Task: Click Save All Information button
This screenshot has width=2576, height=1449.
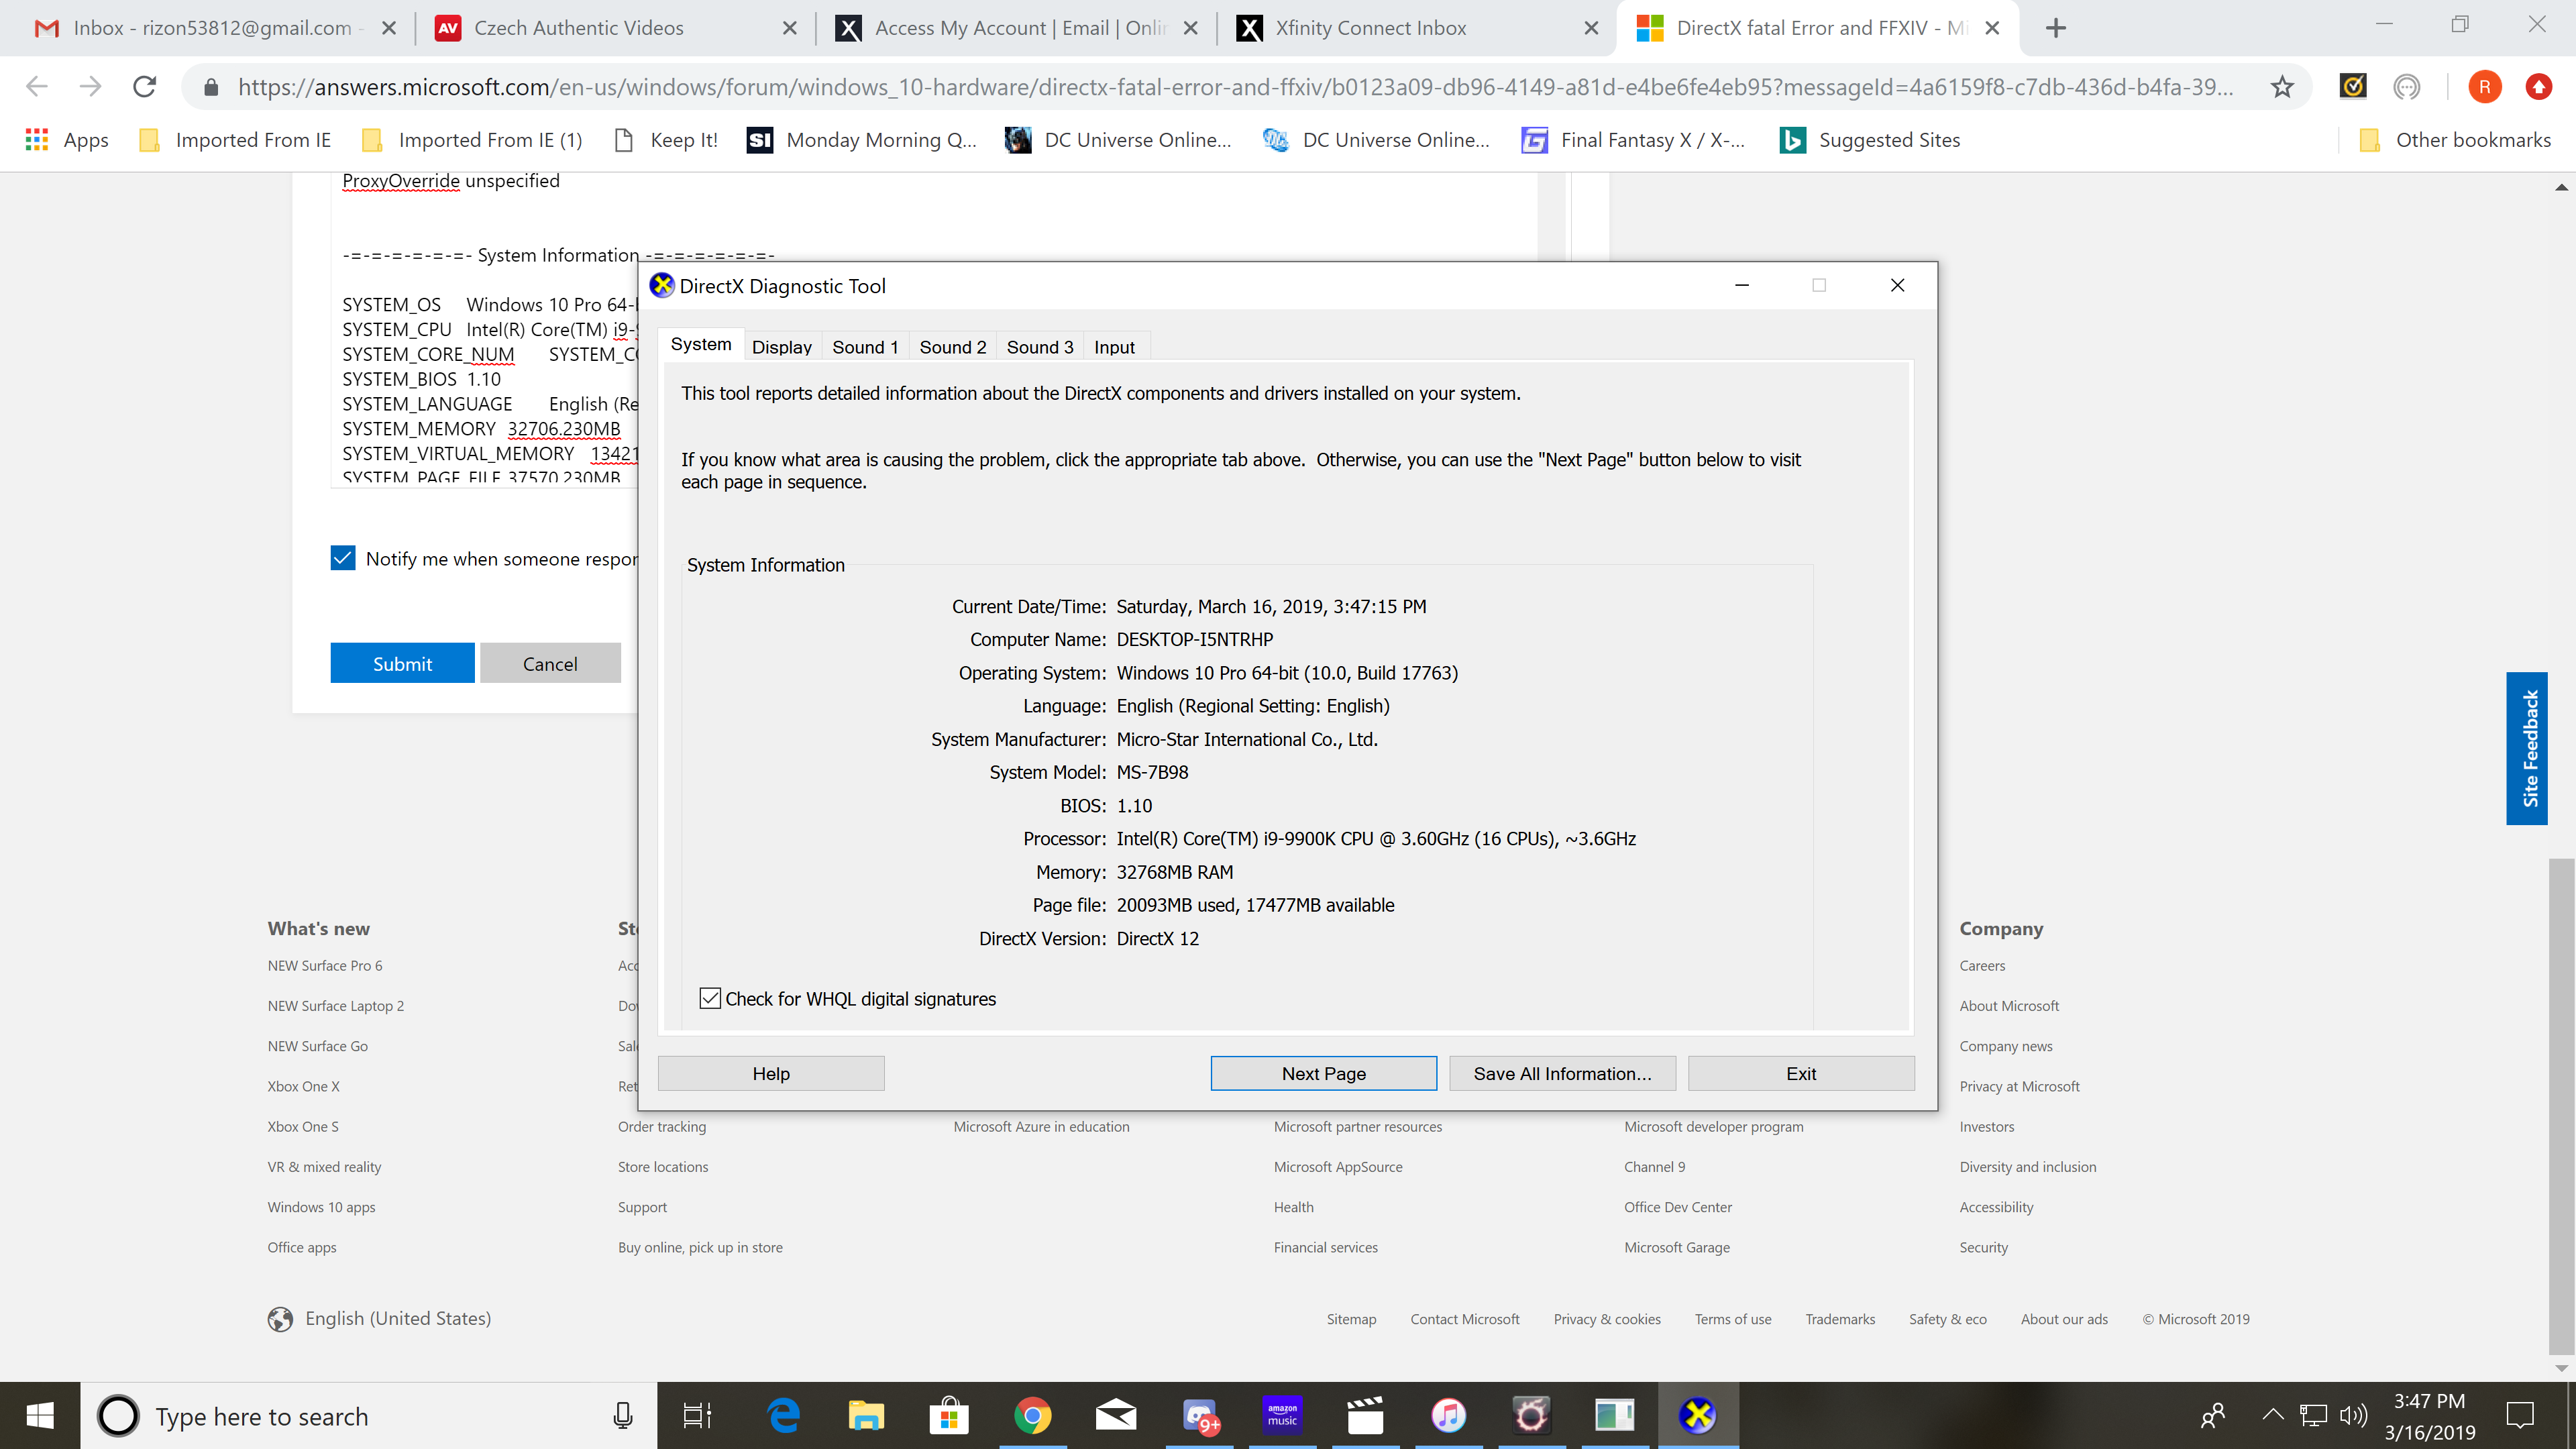Action: (x=1562, y=1073)
